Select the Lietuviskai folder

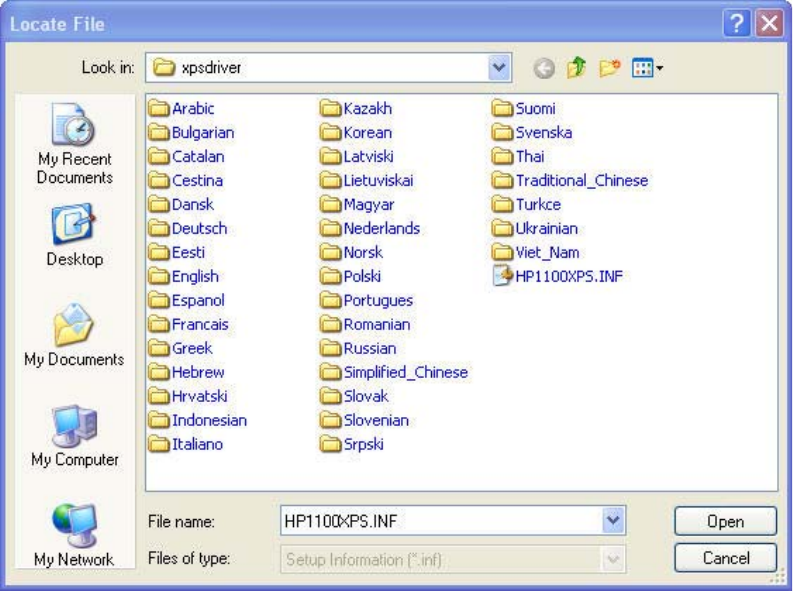[x=367, y=180]
